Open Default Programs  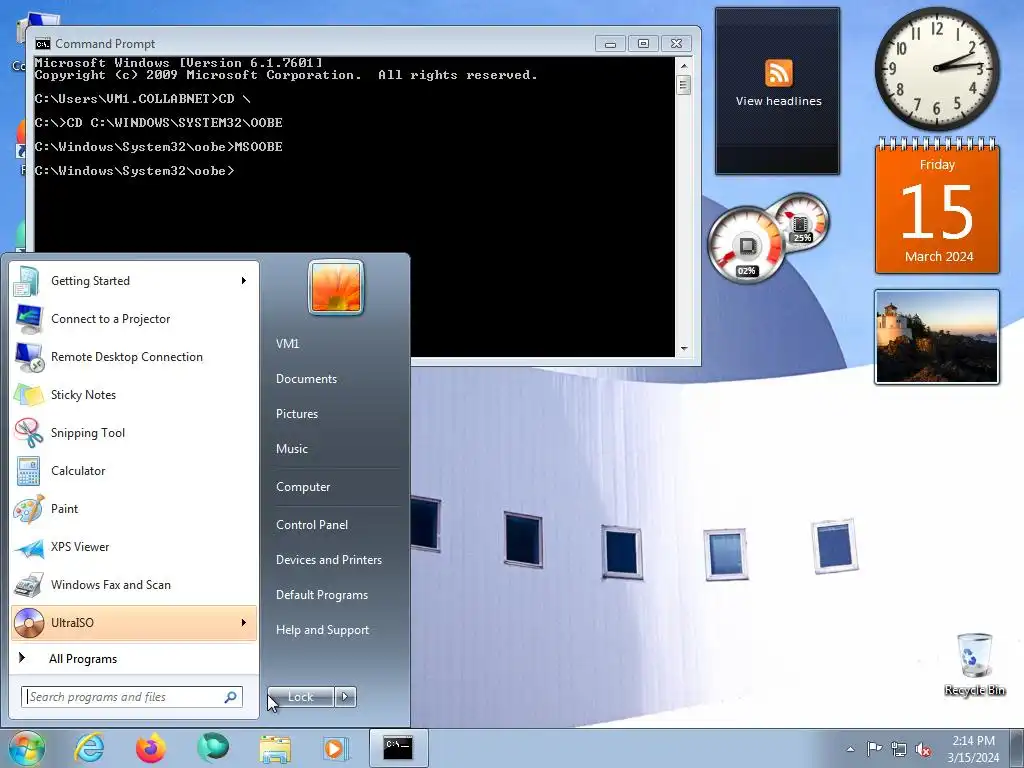[x=322, y=595]
